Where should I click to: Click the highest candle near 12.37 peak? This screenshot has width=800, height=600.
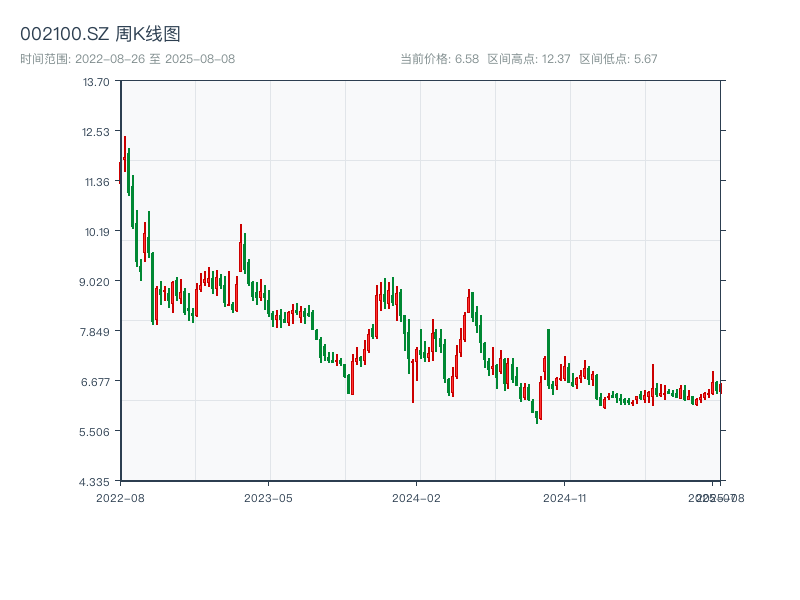(124, 154)
